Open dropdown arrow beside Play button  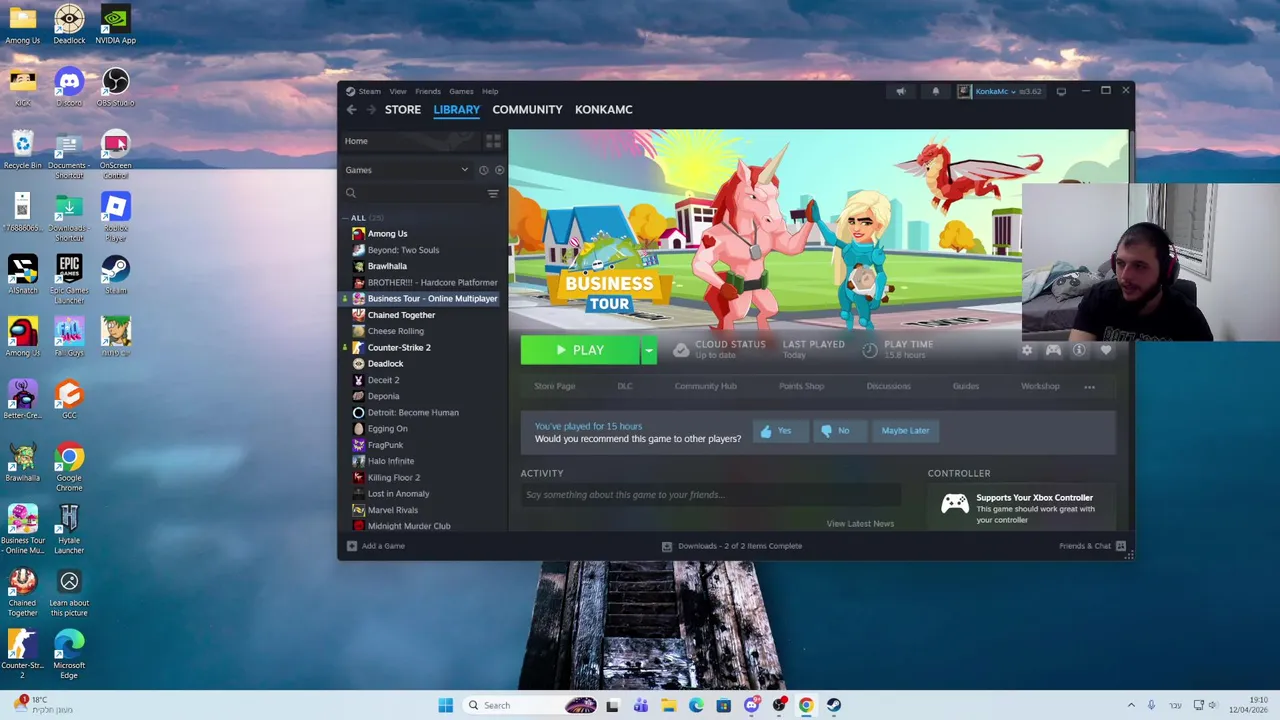(648, 350)
